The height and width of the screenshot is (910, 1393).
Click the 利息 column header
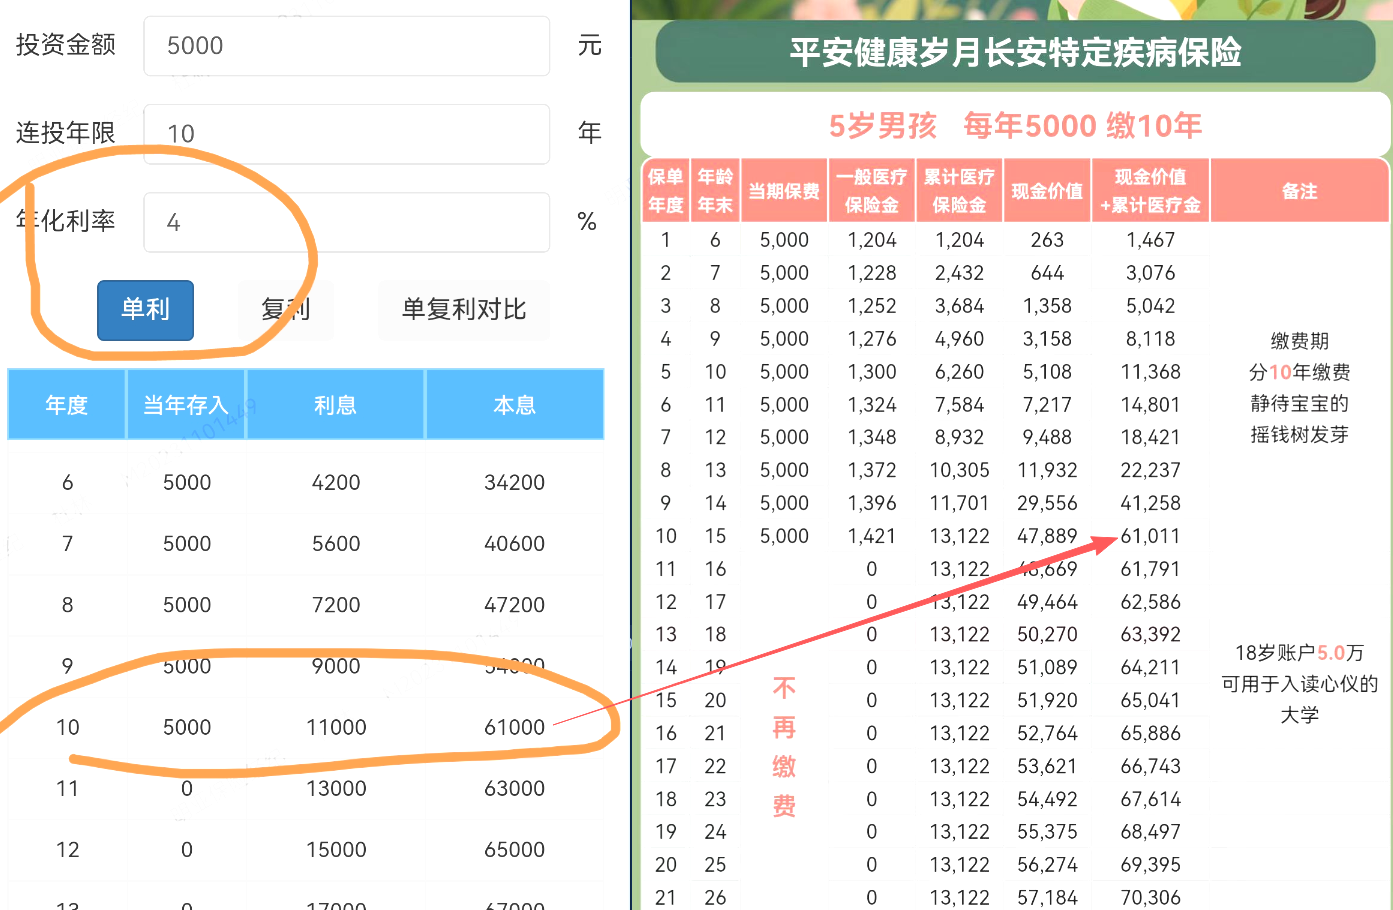coord(335,405)
